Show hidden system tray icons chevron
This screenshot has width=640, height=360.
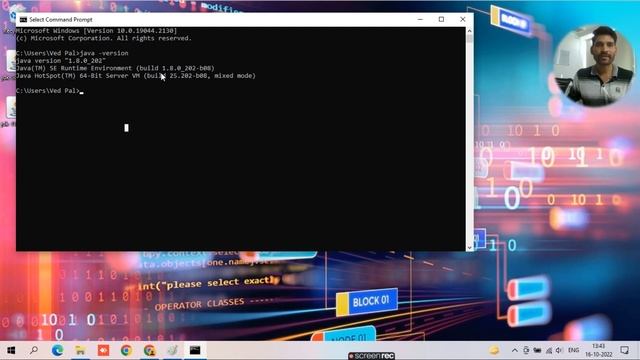pyautogui.click(x=515, y=350)
